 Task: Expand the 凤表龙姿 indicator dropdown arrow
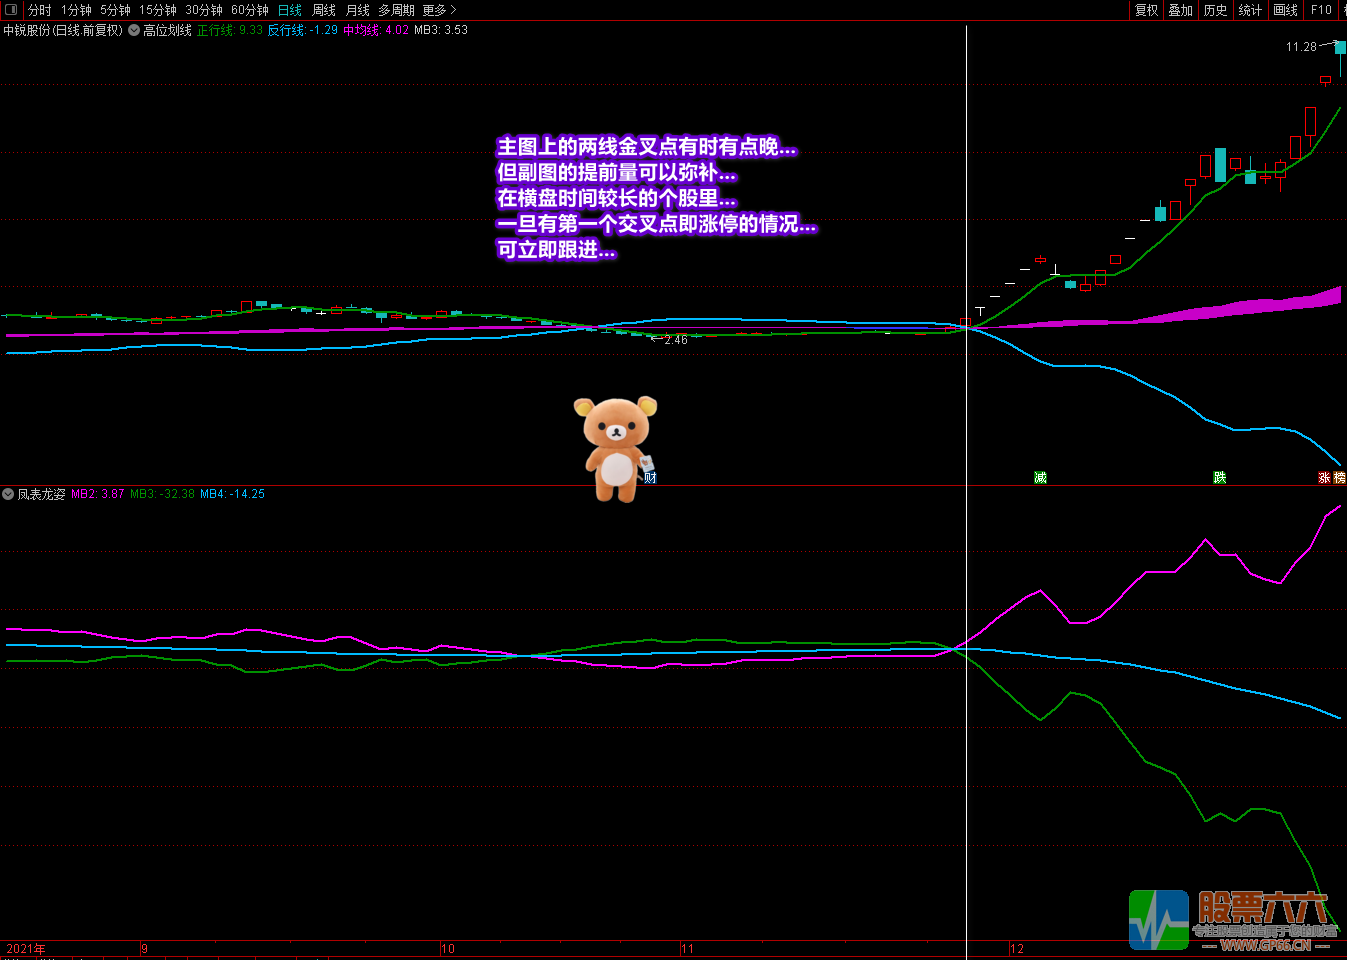pos(8,494)
